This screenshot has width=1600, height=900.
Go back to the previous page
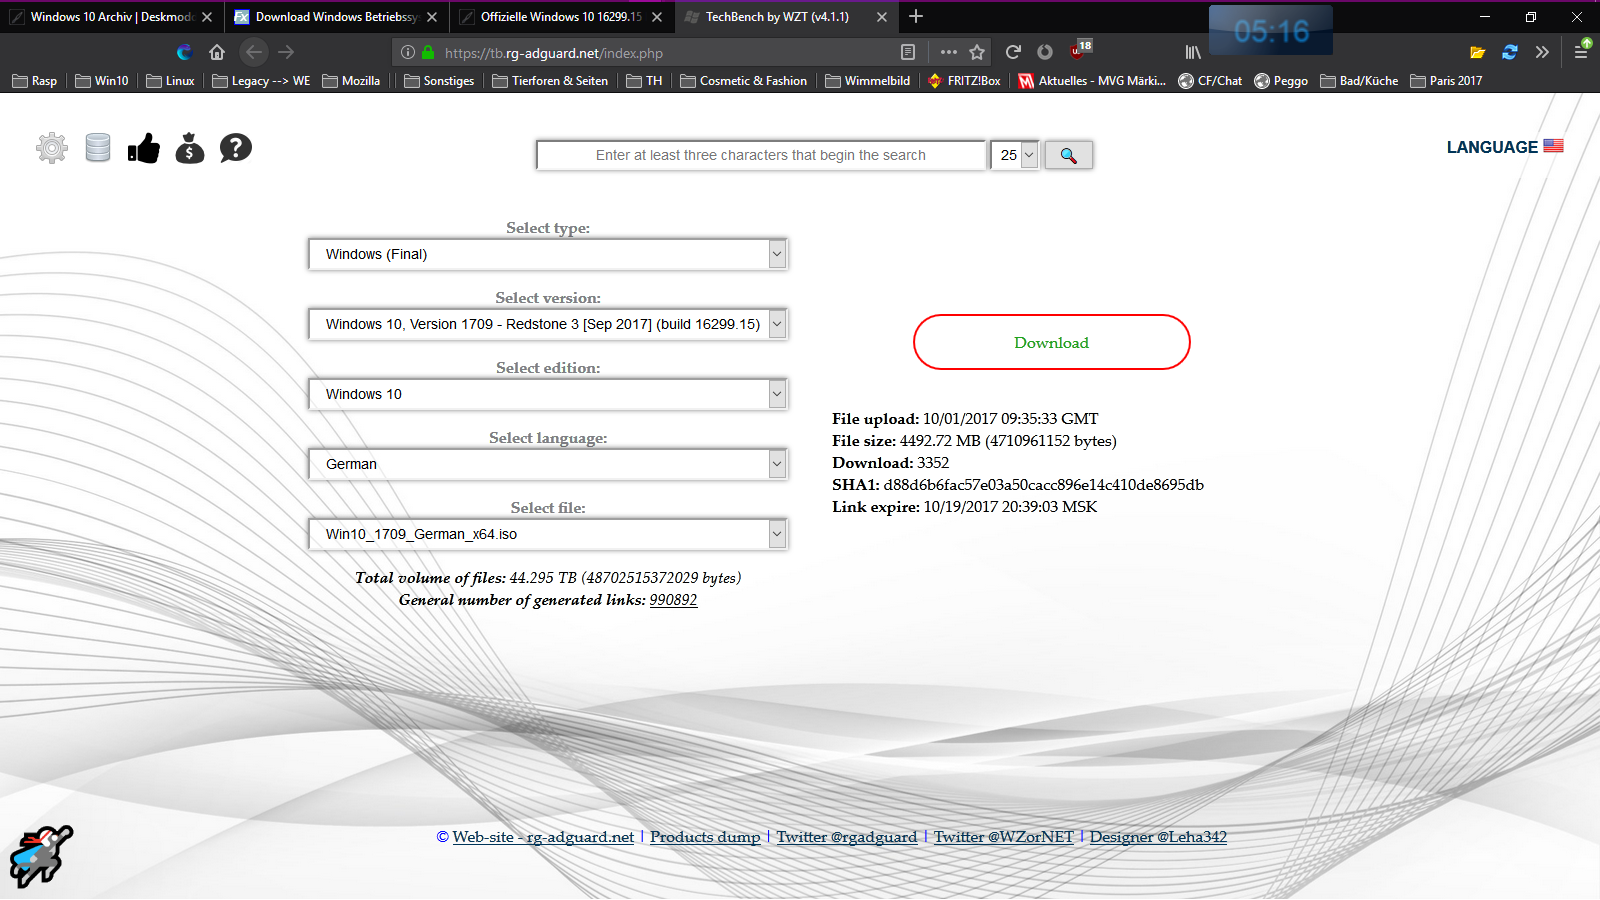pyautogui.click(x=254, y=52)
